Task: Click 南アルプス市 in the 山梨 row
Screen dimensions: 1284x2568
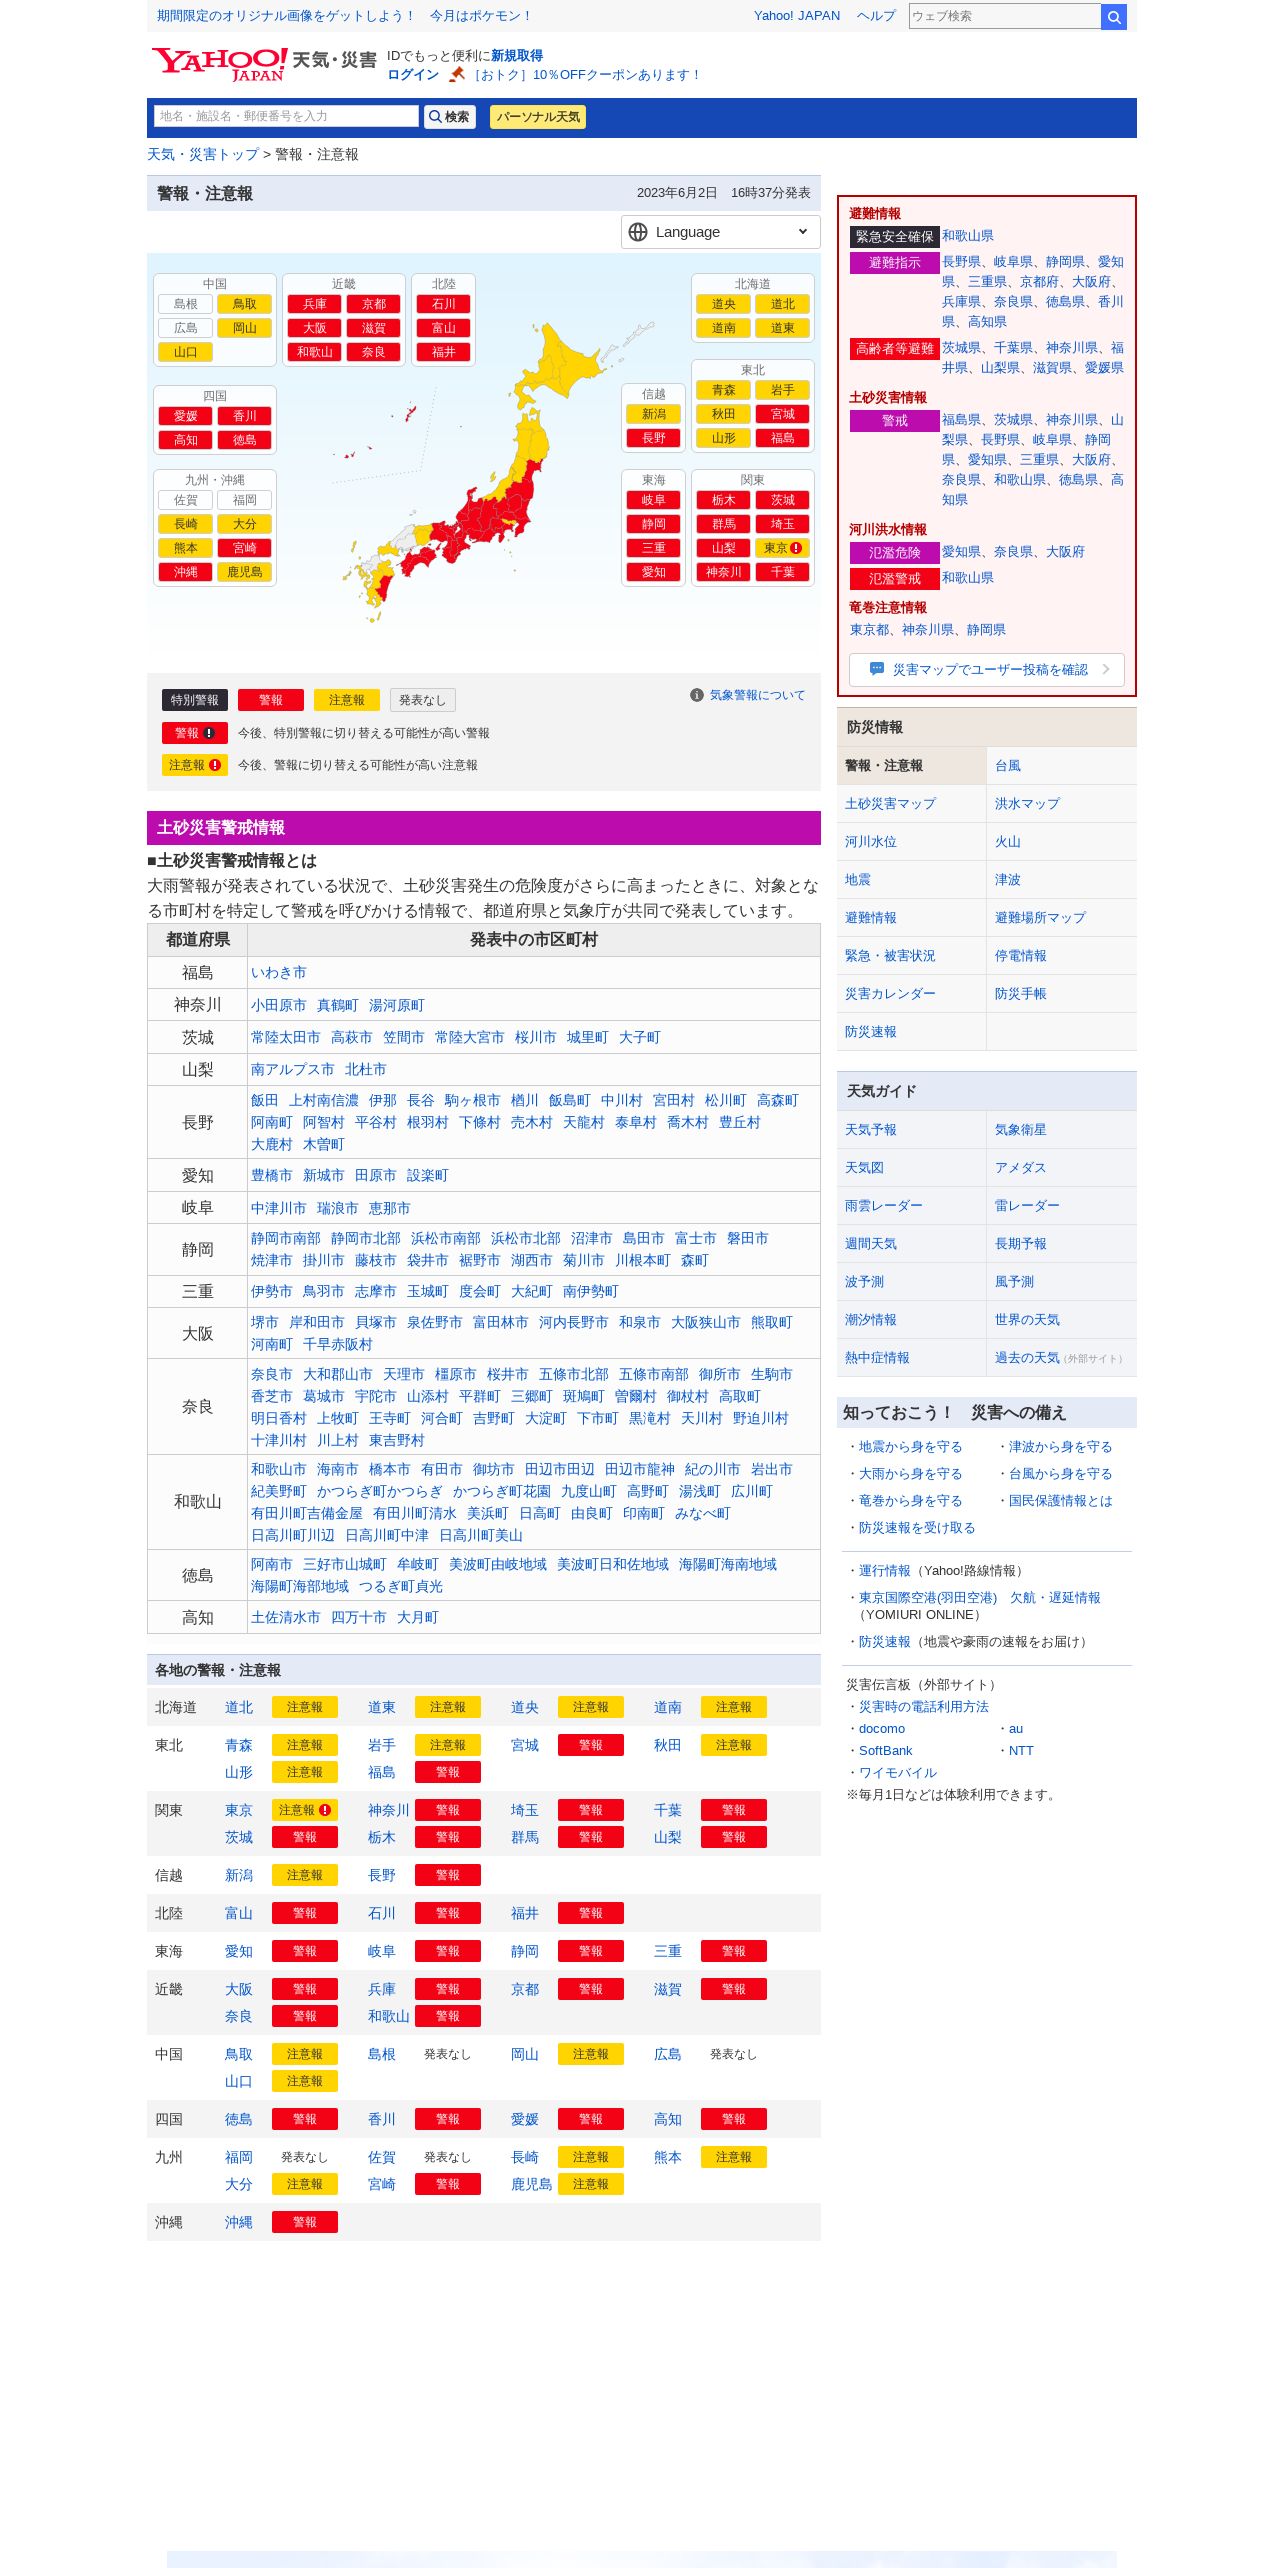Action: pos(293,1070)
